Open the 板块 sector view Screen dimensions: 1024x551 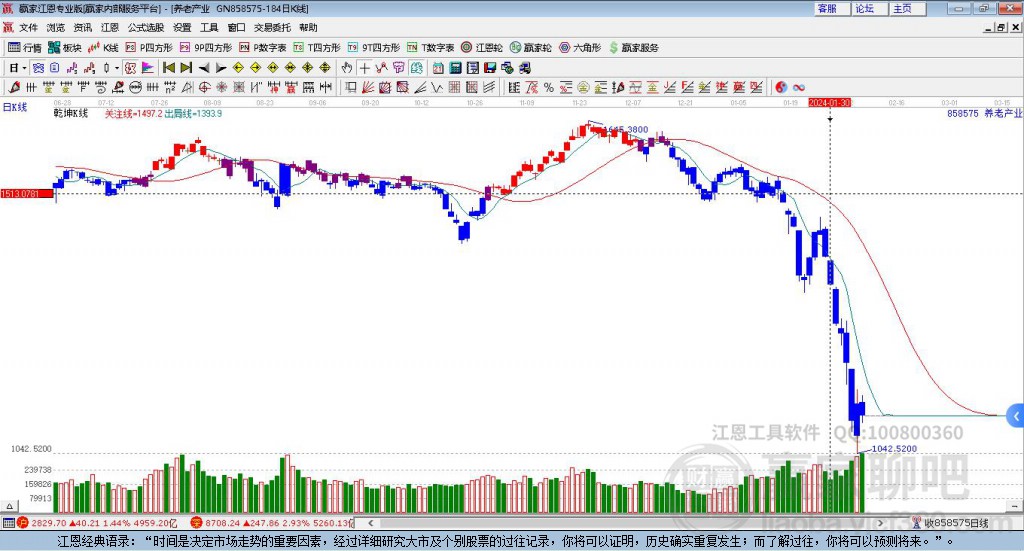(x=65, y=48)
